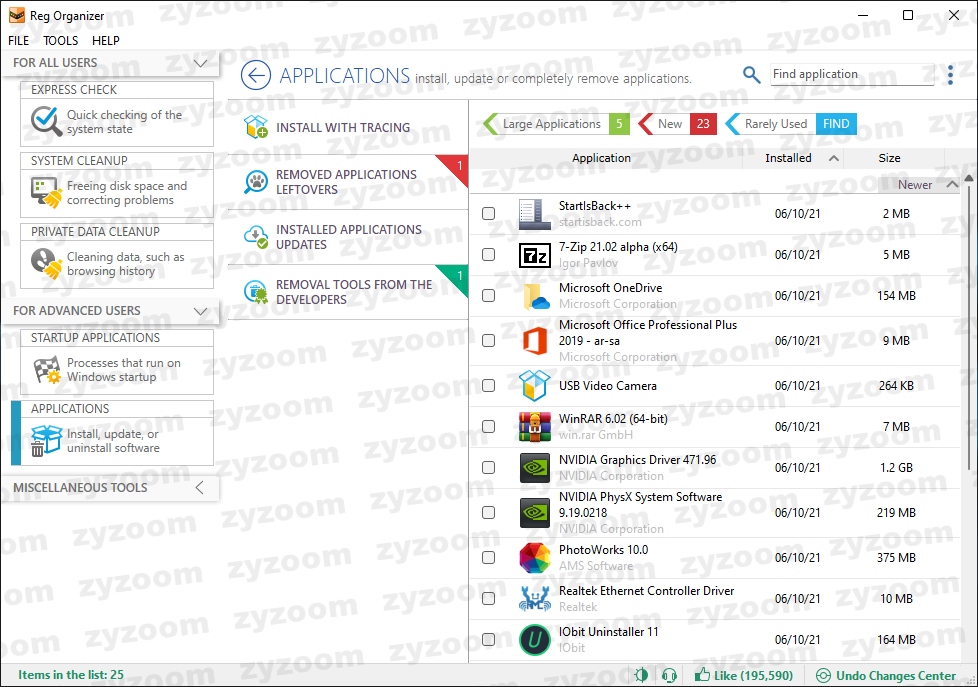Click the NVIDIA Graphics Driver icon
Viewport: 978px width, 687px height.
pyautogui.click(x=535, y=468)
